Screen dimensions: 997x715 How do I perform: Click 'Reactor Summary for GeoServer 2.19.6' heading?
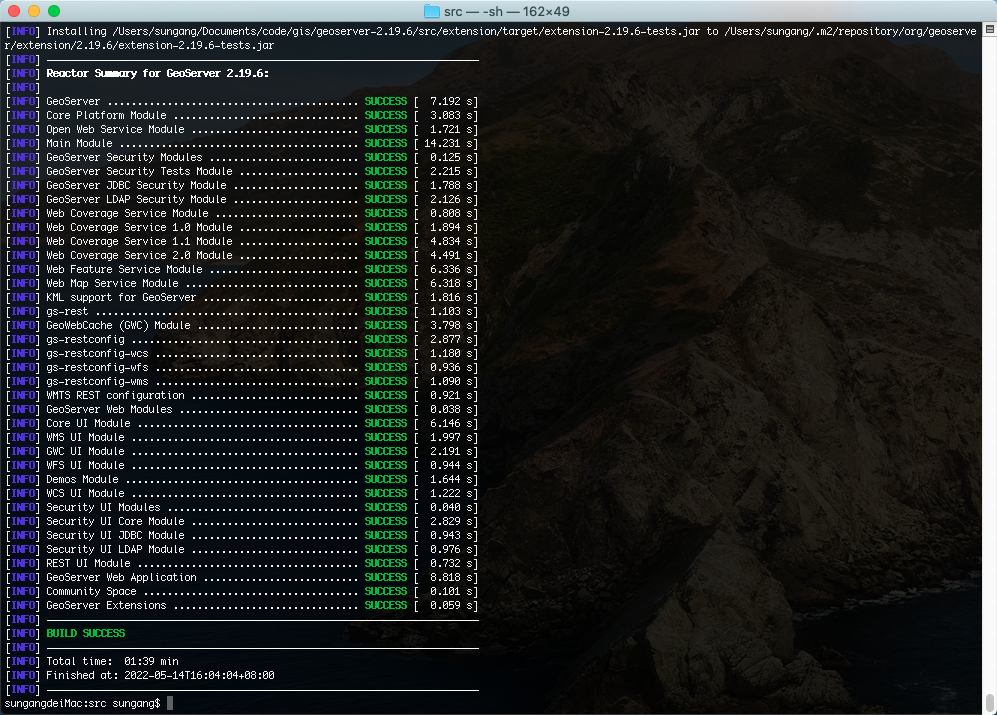(x=157, y=73)
